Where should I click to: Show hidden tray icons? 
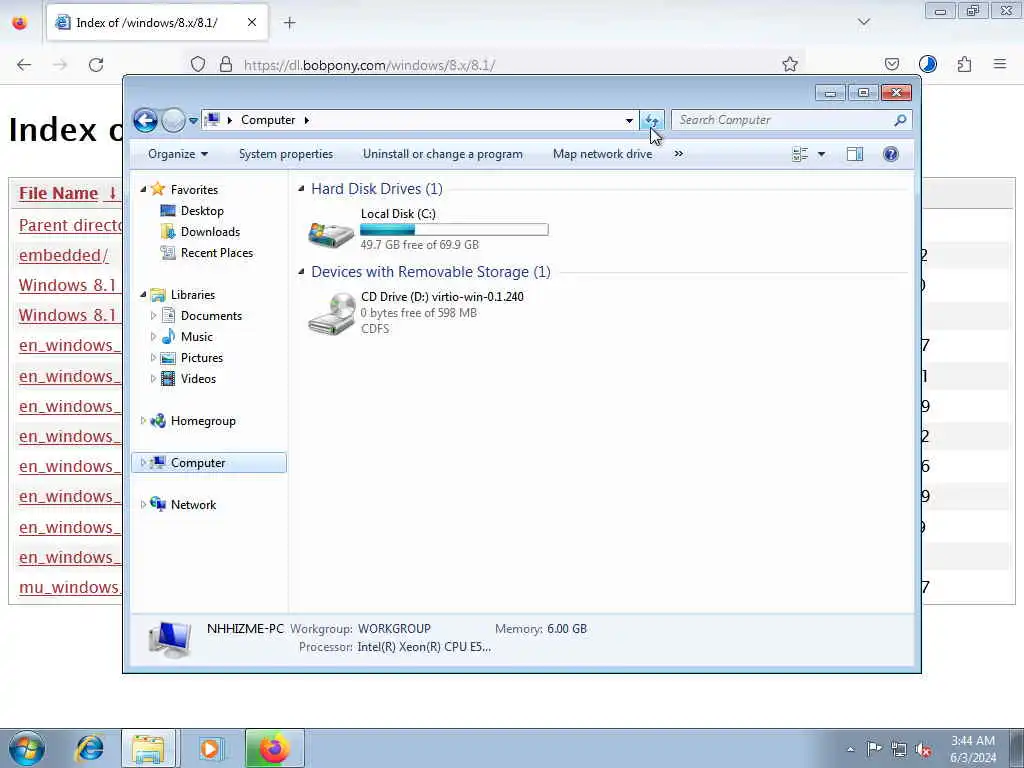(850, 750)
